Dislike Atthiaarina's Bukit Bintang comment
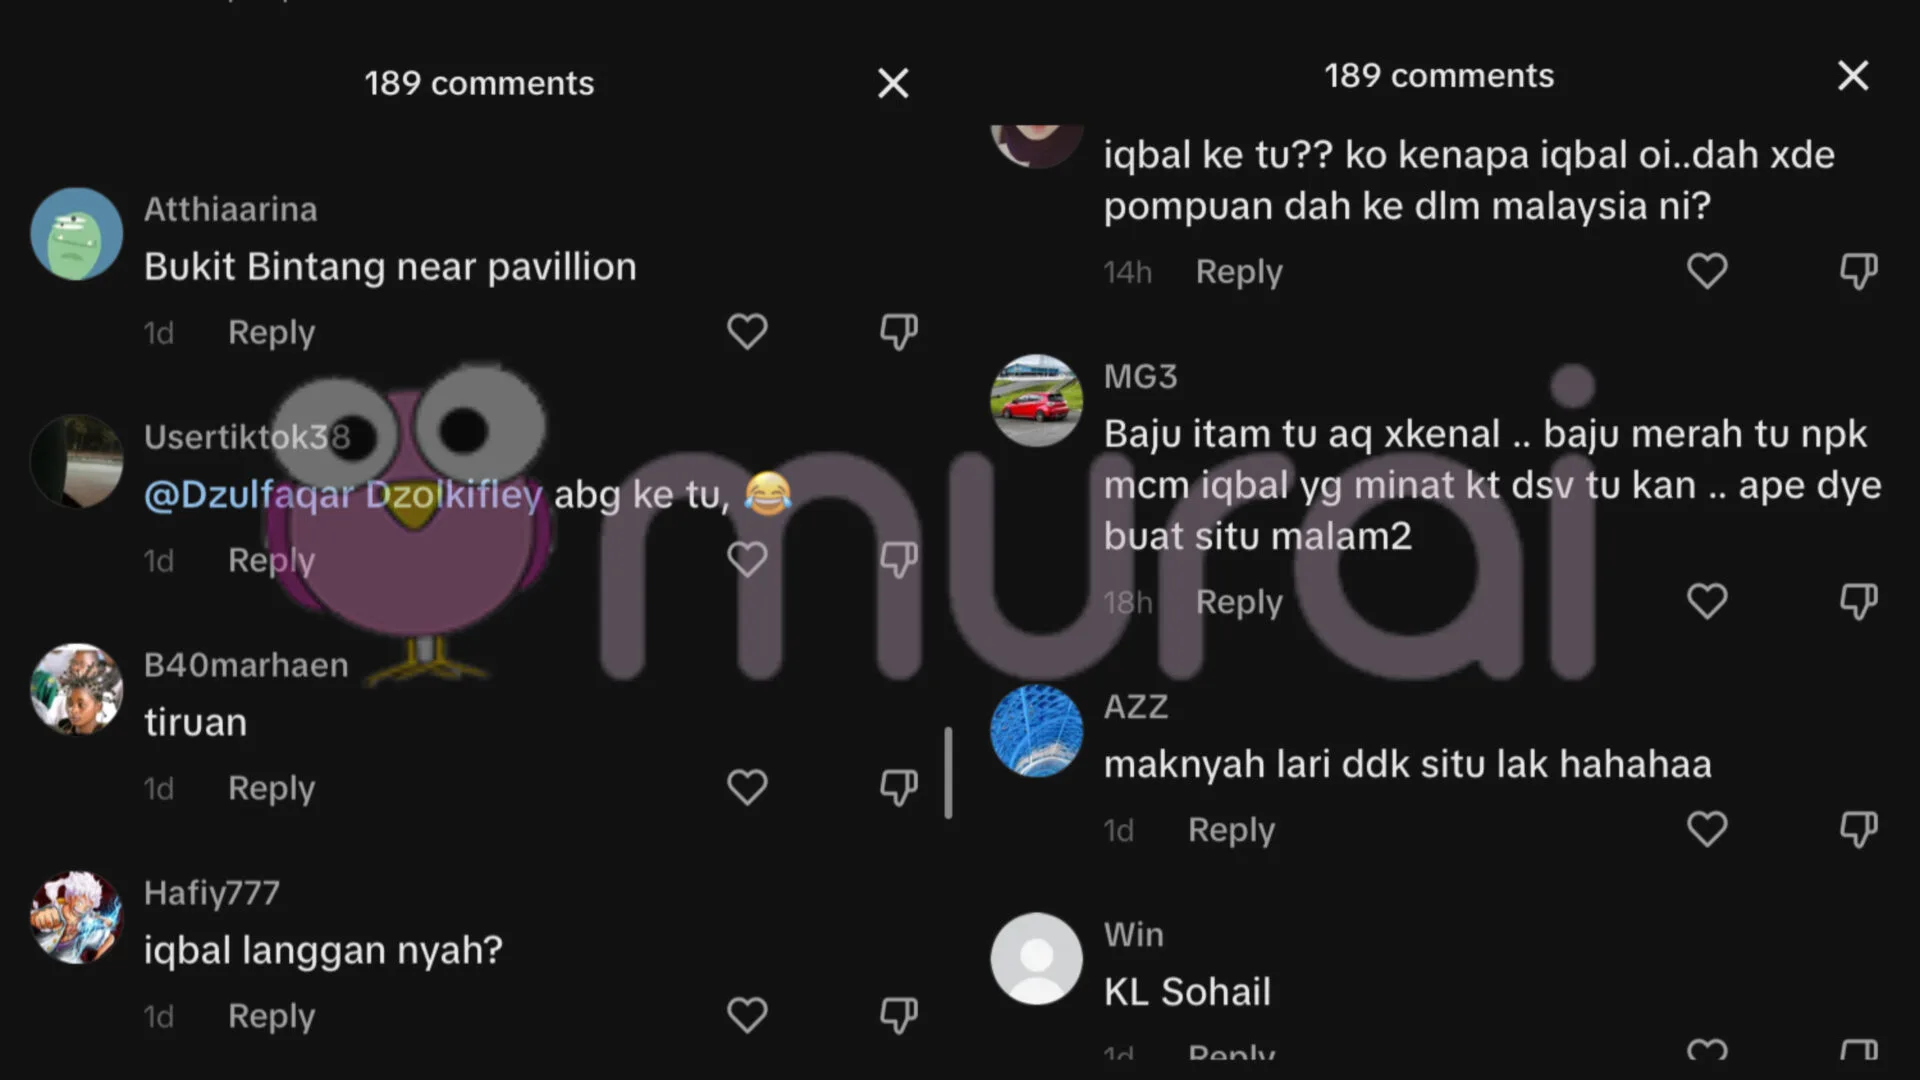 tap(899, 332)
